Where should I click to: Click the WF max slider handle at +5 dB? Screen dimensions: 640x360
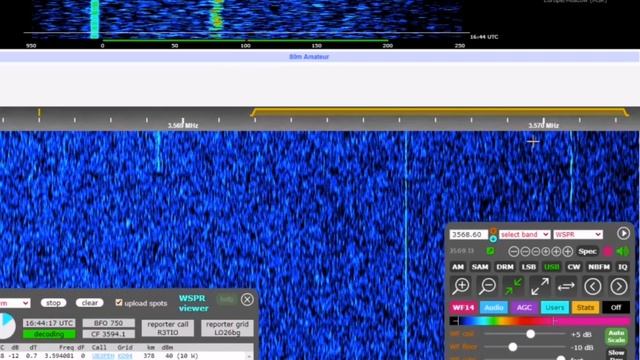530,334
